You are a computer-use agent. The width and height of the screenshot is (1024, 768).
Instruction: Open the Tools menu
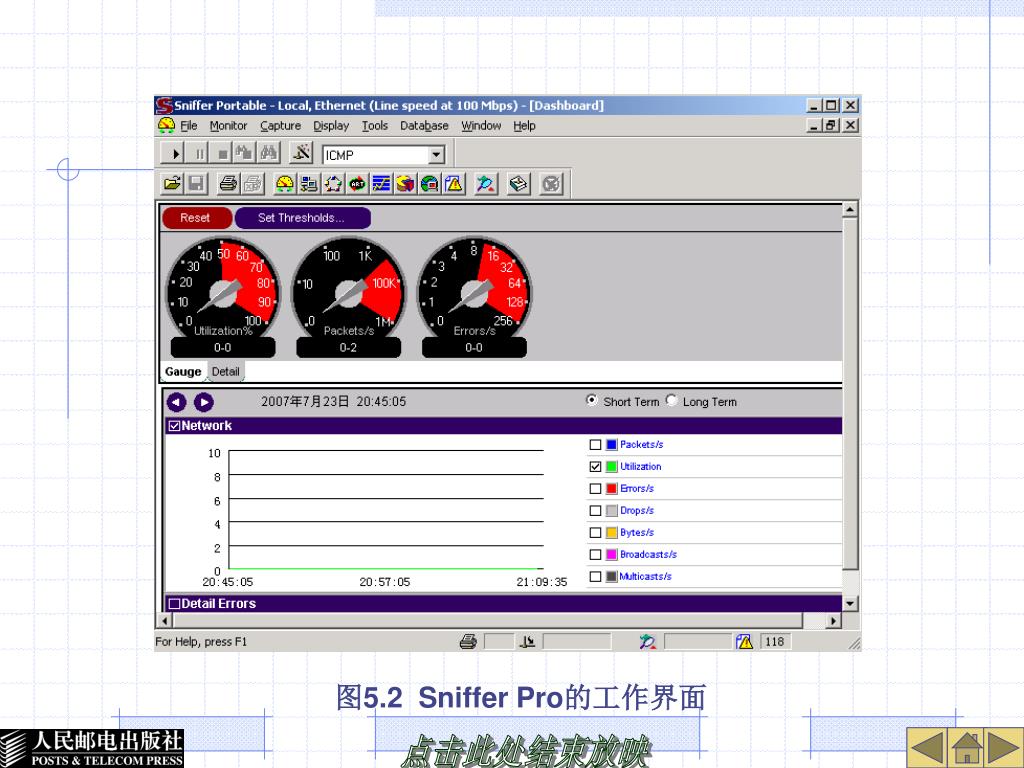point(375,125)
